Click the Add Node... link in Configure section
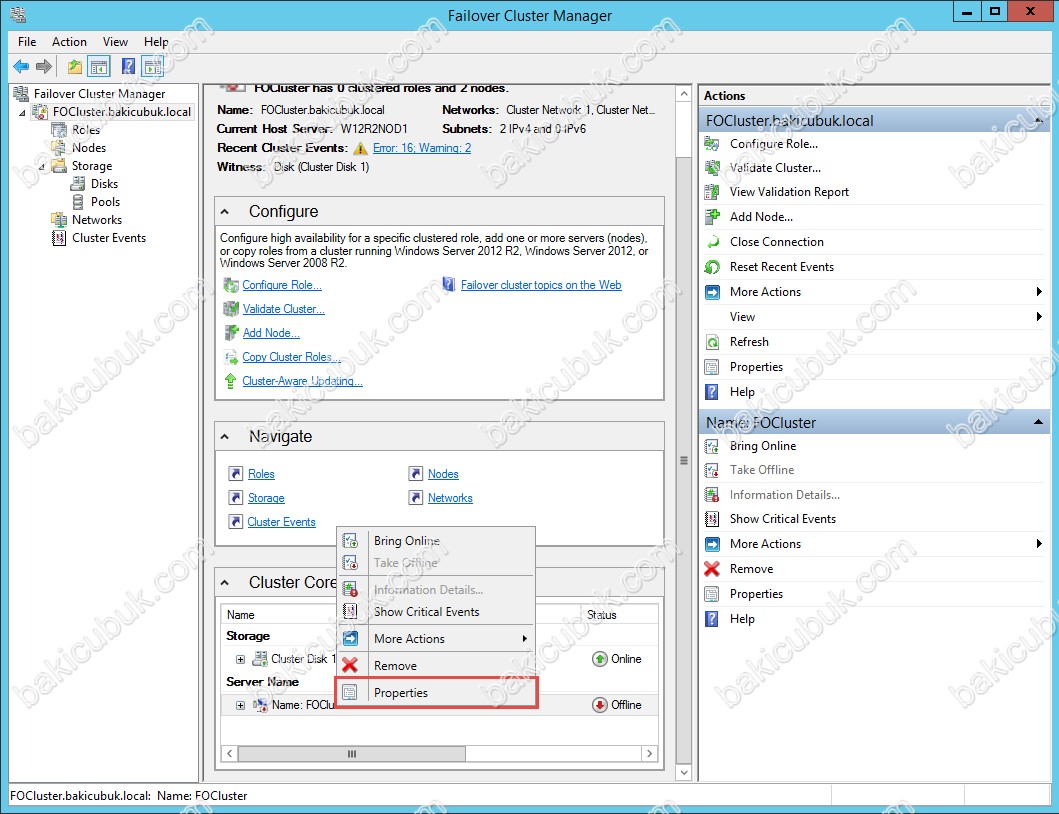 pos(271,333)
